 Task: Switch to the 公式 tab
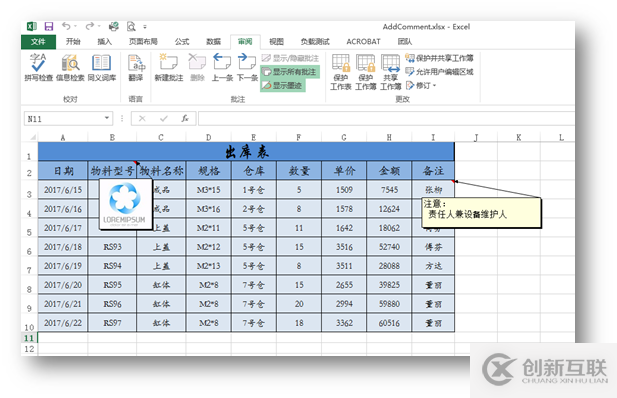point(182,42)
